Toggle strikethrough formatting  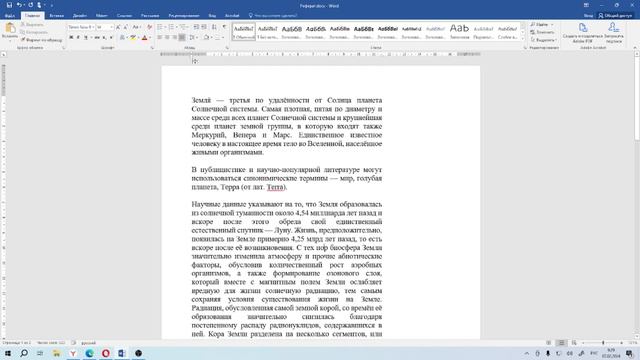[x=97, y=38]
